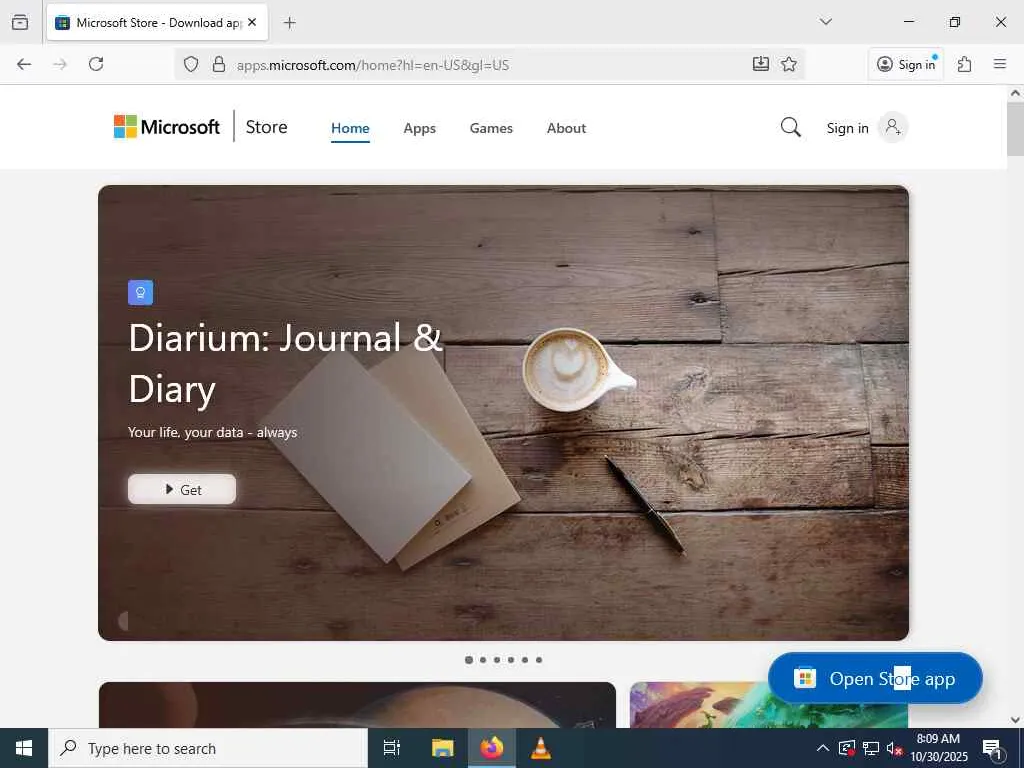Image resolution: width=1024 pixels, height=768 pixels.
Task: Click the Firefox taskbar icon
Action: click(492, 748)
